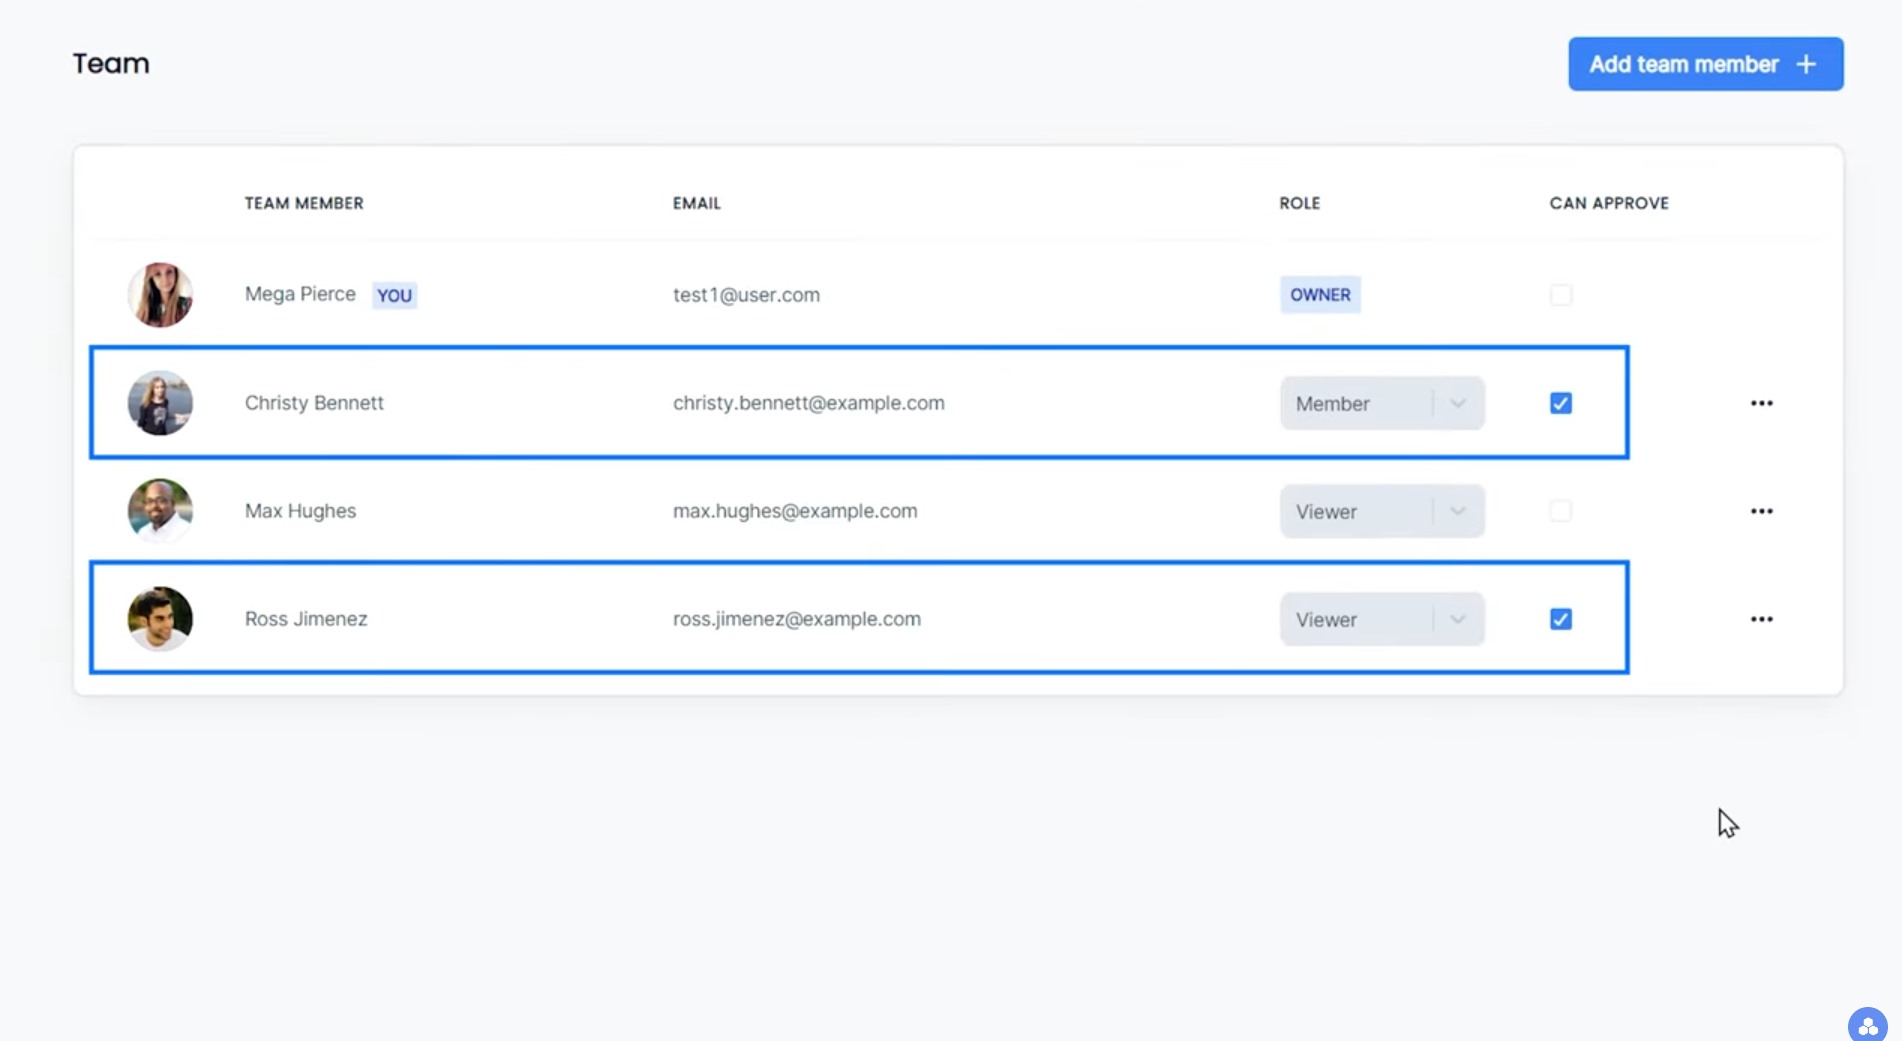Click the round help widget icon in the corner
The width and height of the screenshot is (1902, 1041).
[1867, 1025]
